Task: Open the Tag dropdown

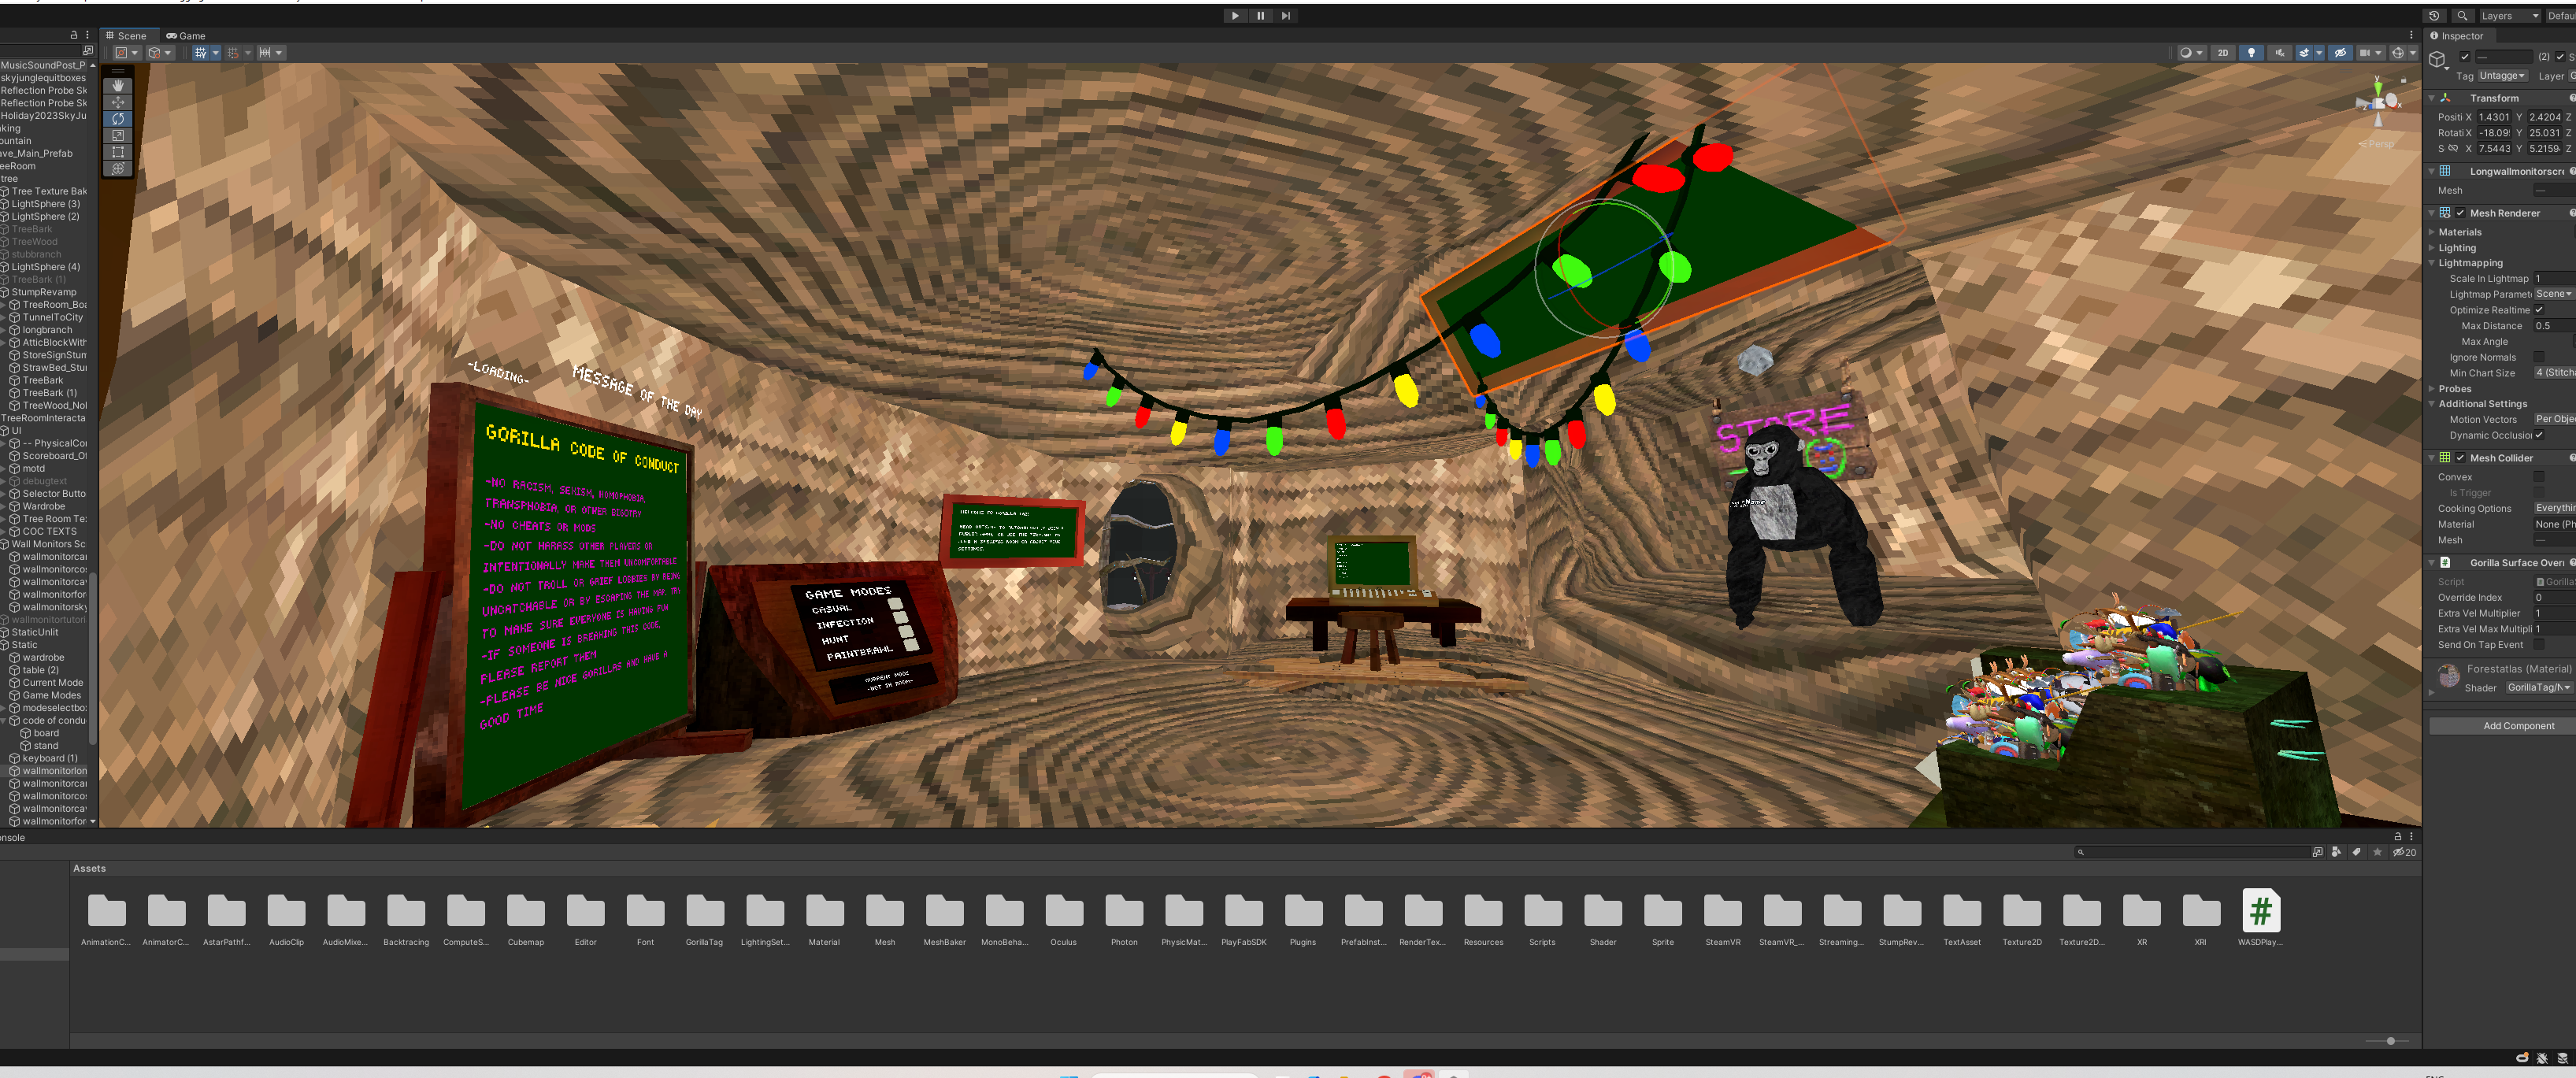Action: tap(2503, 76)
